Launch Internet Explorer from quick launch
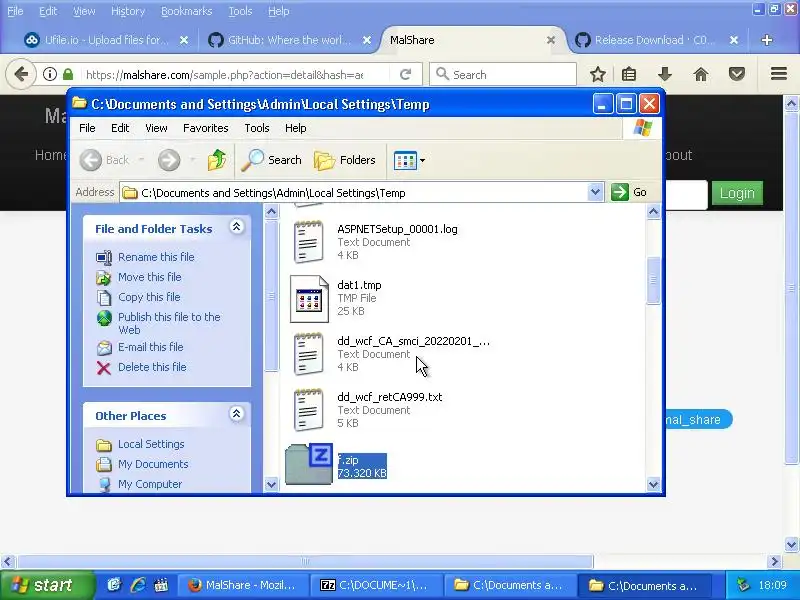 point(138,585)
